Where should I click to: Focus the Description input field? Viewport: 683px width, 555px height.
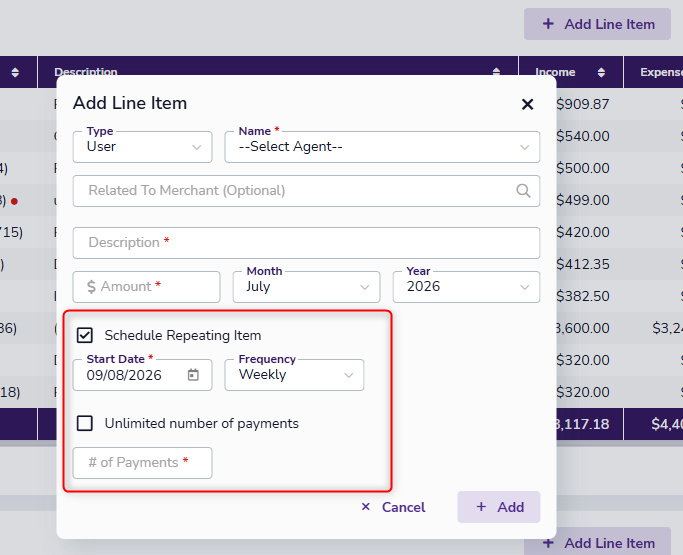pos(306,243)
